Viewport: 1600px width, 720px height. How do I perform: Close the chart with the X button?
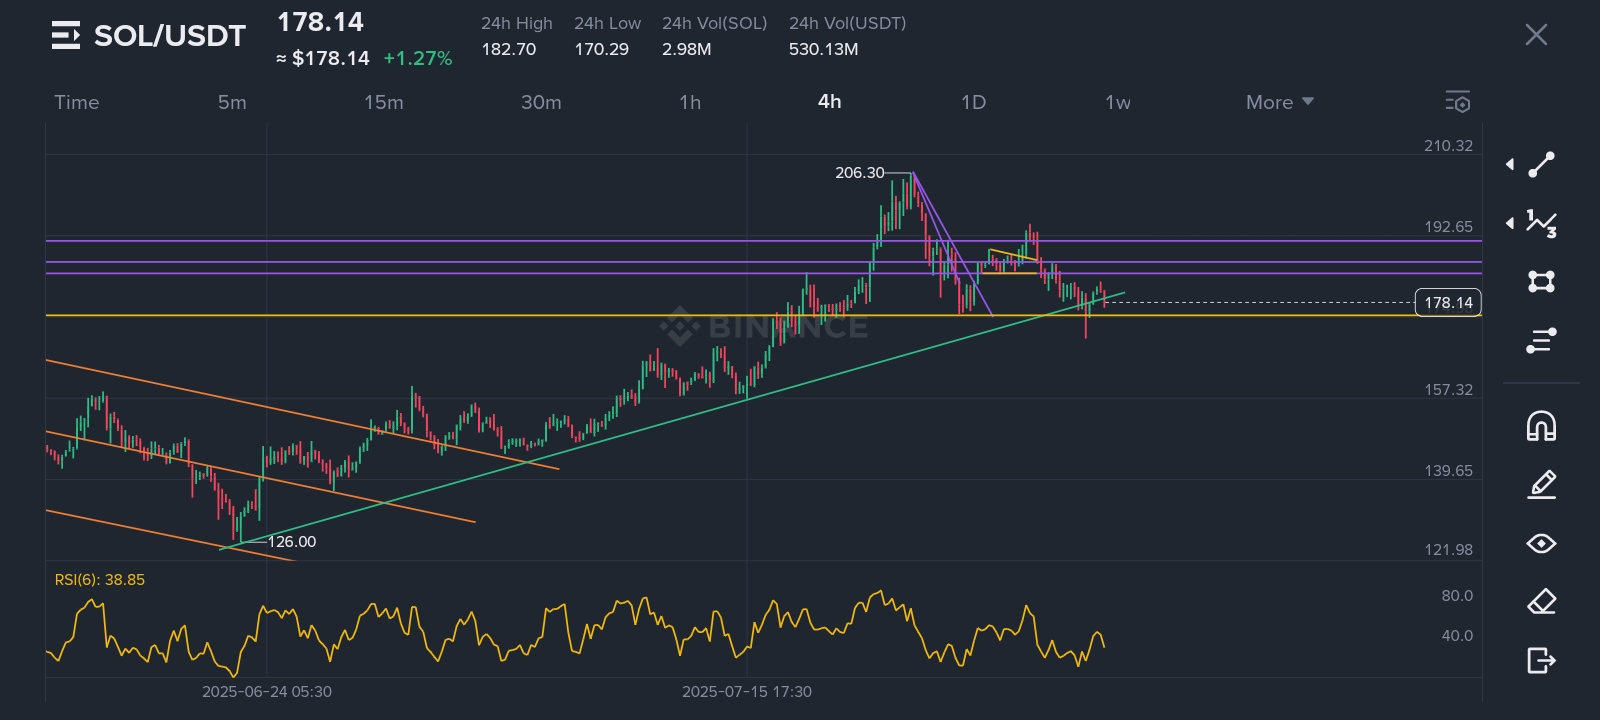coord(1536,35)
